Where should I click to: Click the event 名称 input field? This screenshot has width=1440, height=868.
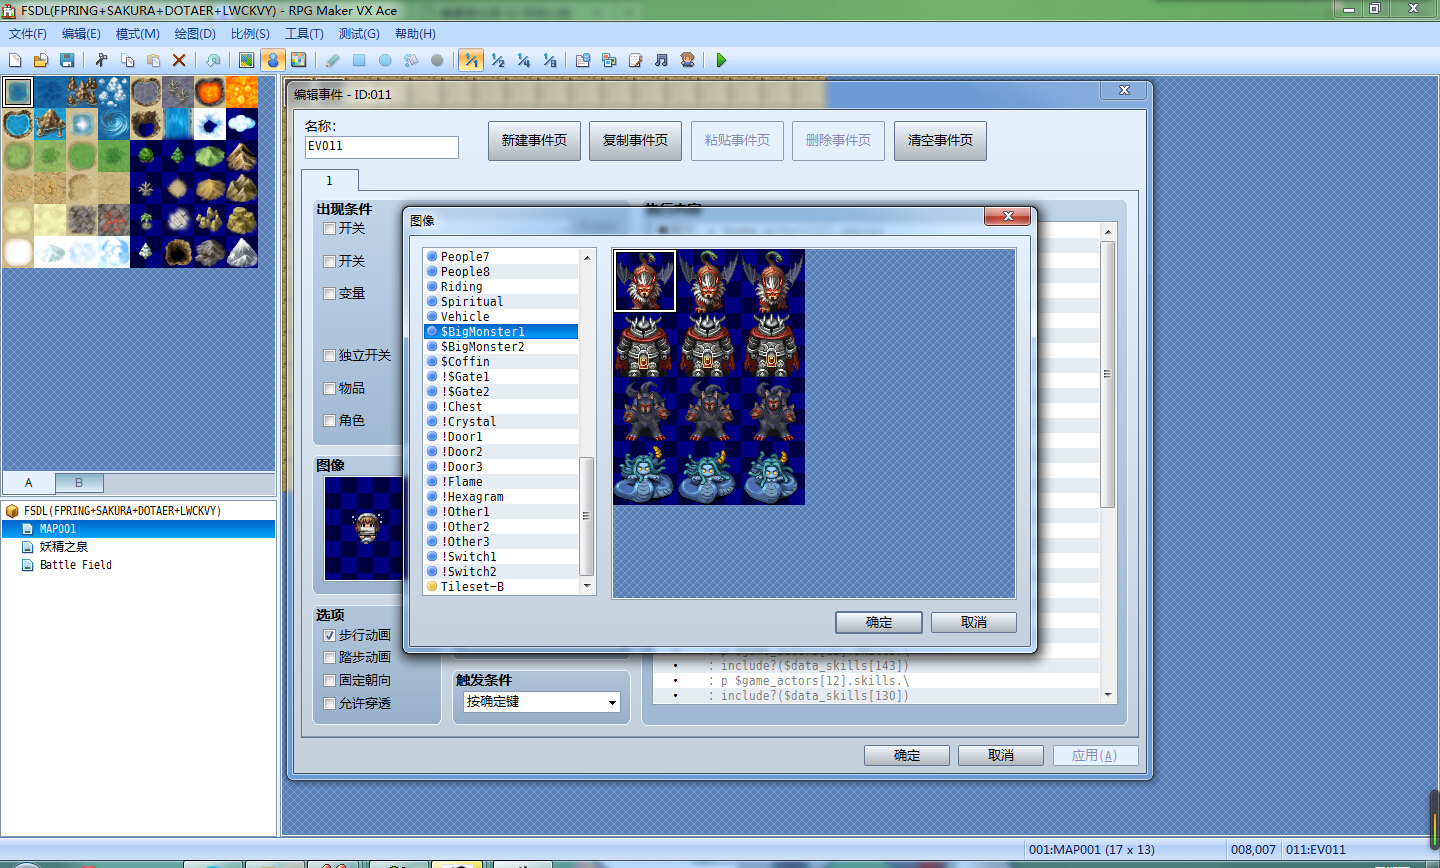point(381,146)
